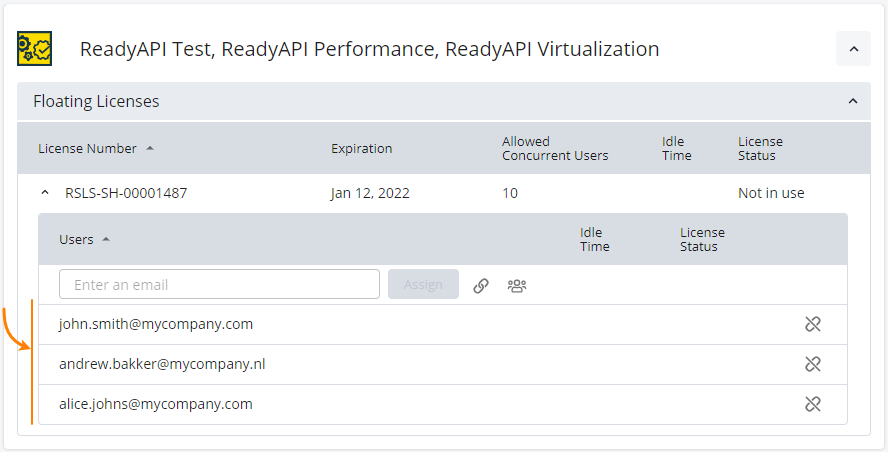Unassign andrew.bakker@mycompany.nl from the license
This screenshot has height=452, width=888.
(812, 364)
